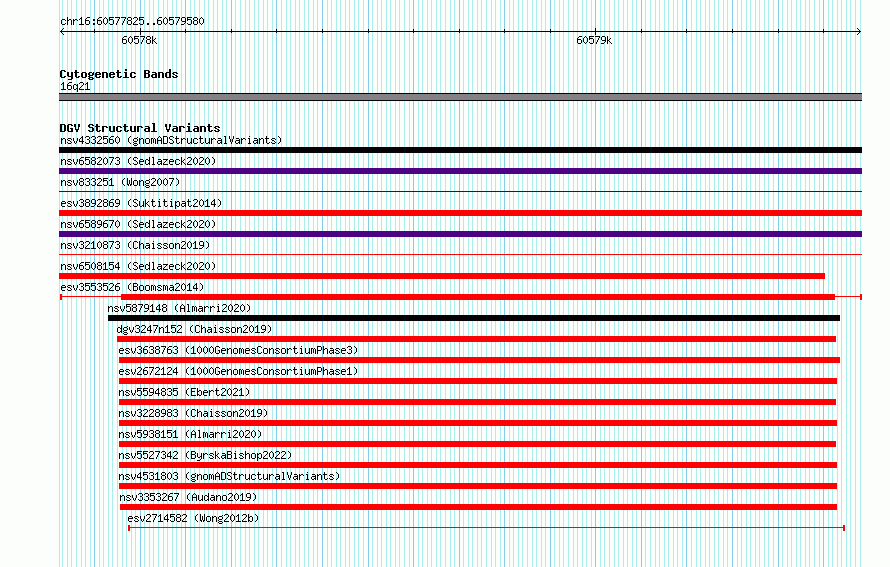Click nsv6508154 (Sedlazeck2020) label
The image size is (890, 567).
point(138,266)
